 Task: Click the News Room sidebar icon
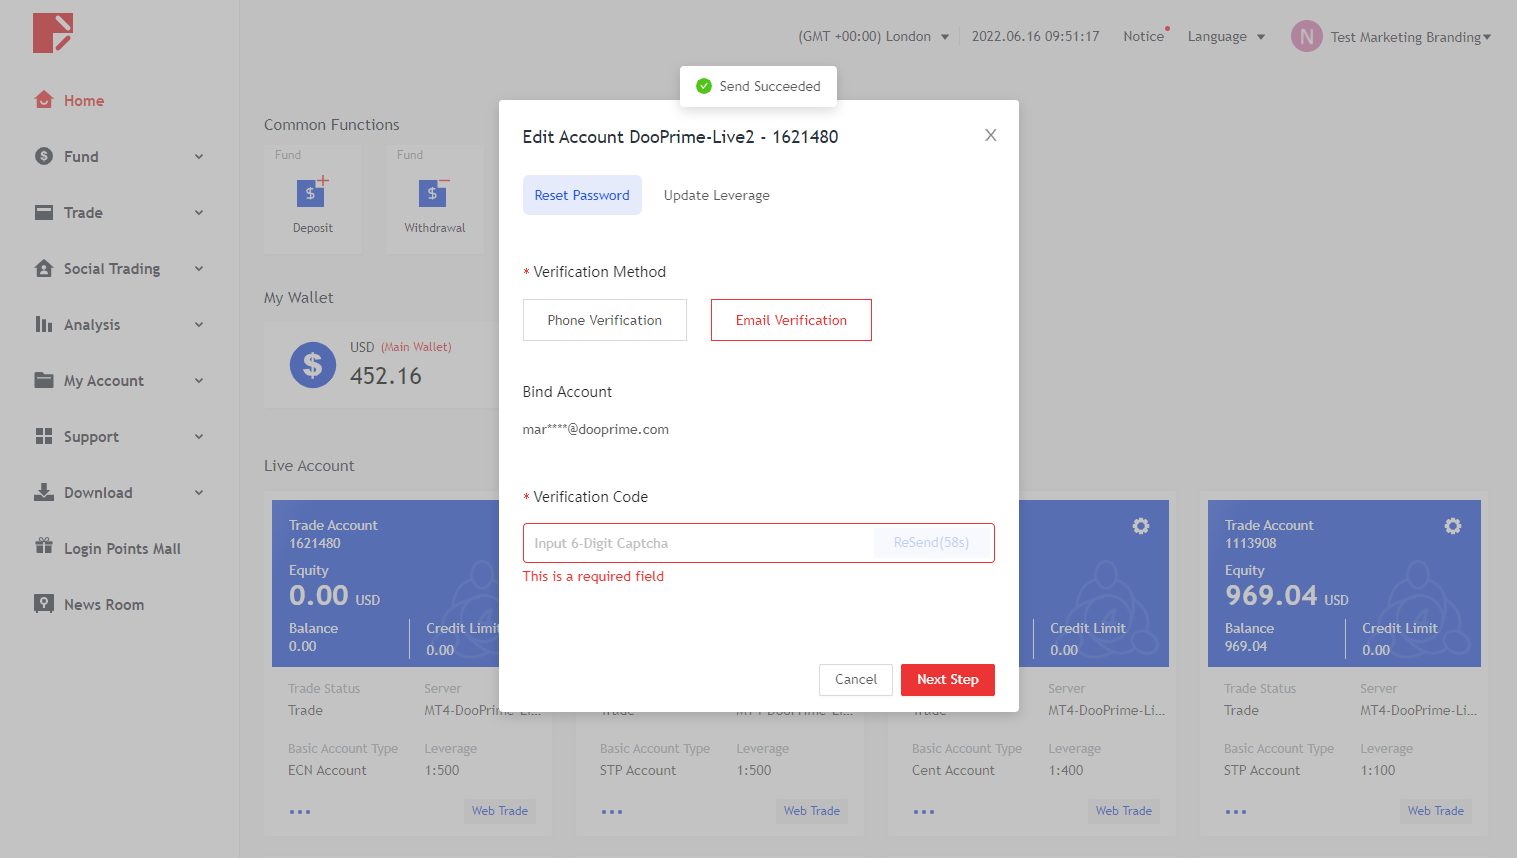pos(43,604)
